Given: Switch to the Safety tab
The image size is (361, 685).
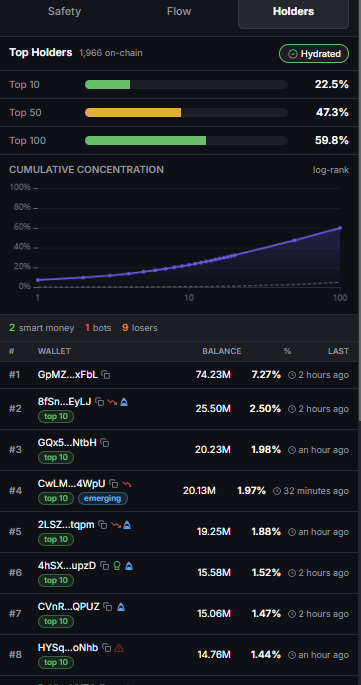Looking at the screenshot, I should tap(64, 11).
